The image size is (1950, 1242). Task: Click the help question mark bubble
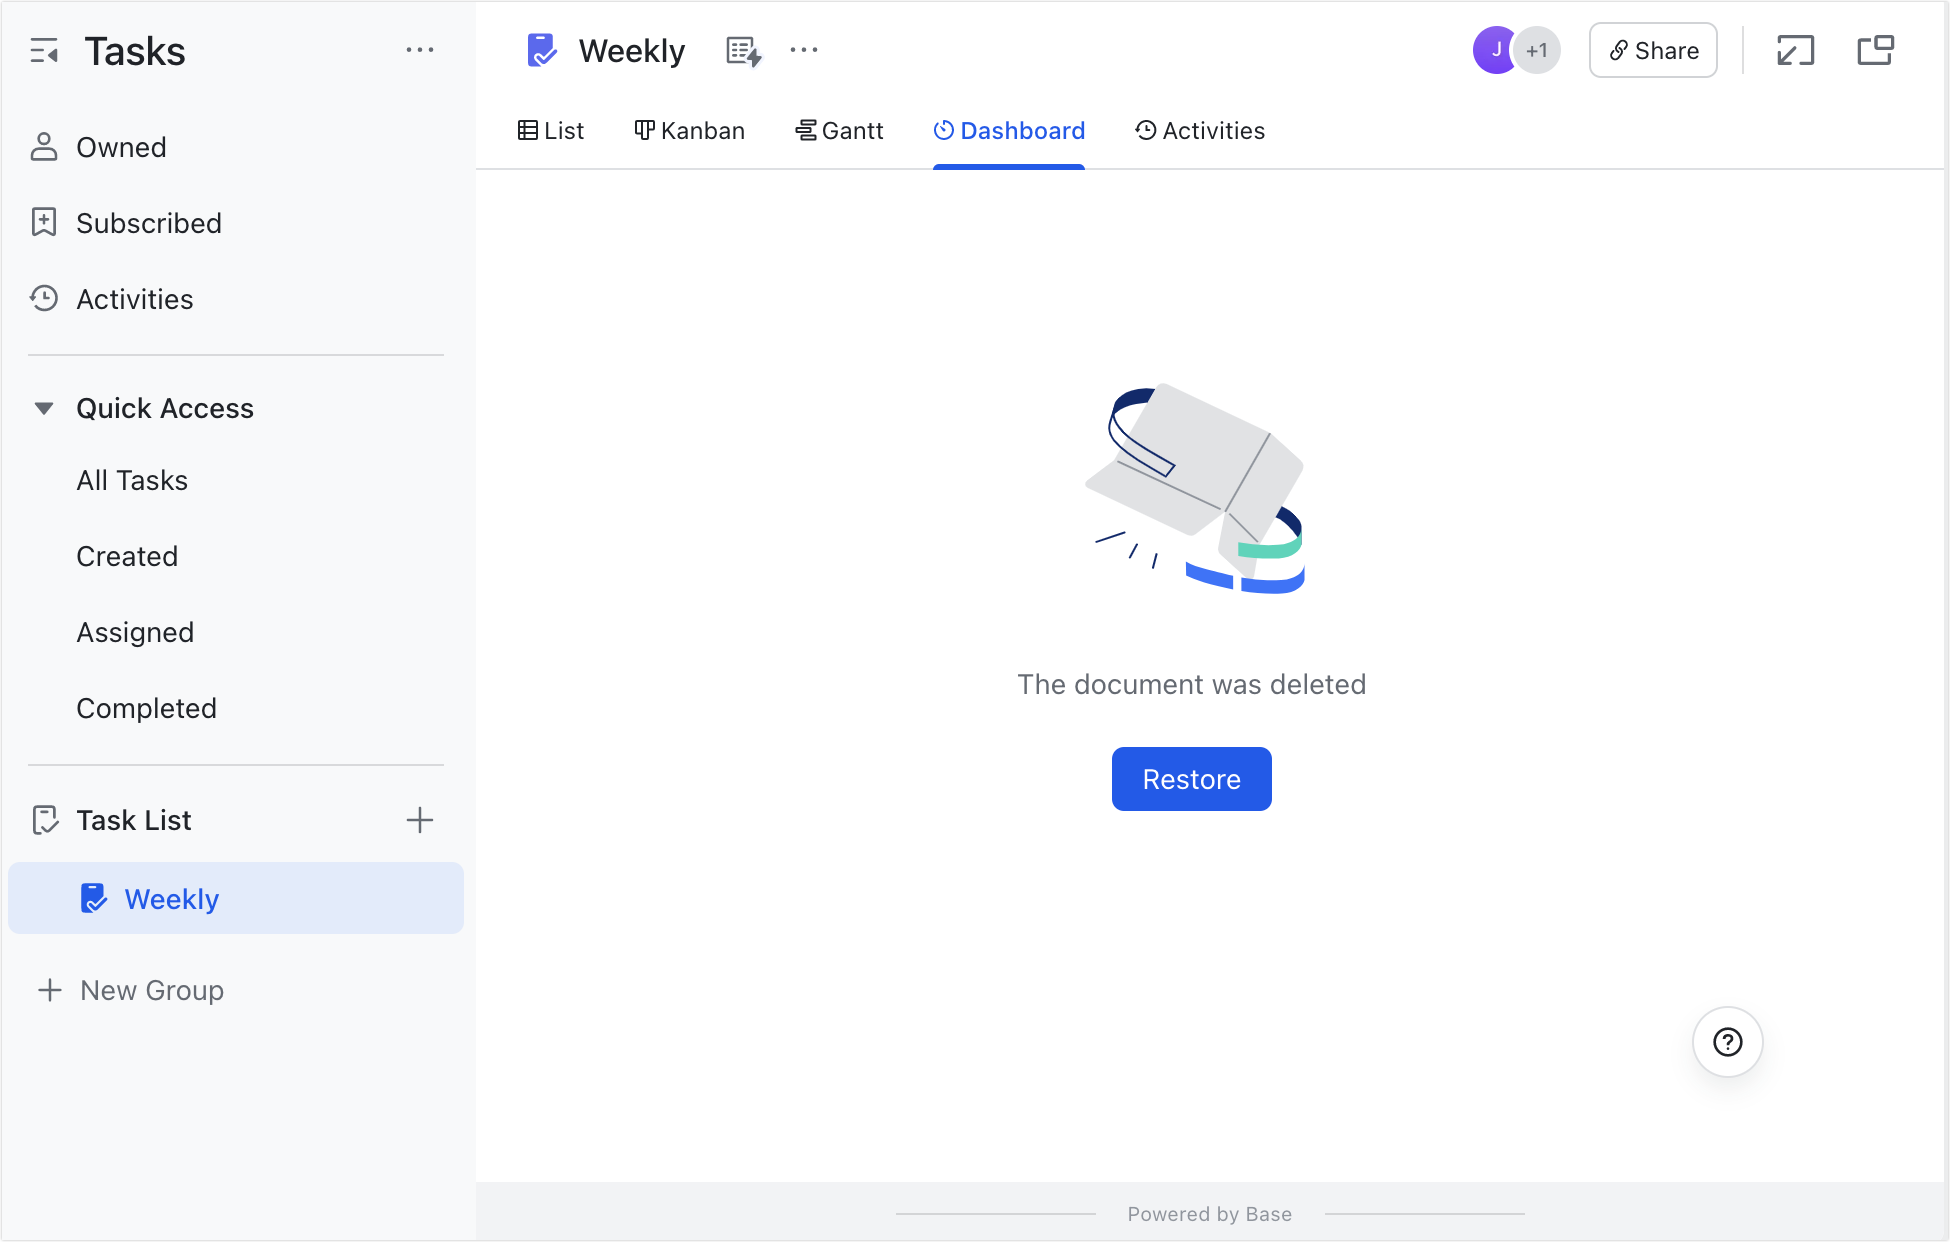pos(1727,1042)
